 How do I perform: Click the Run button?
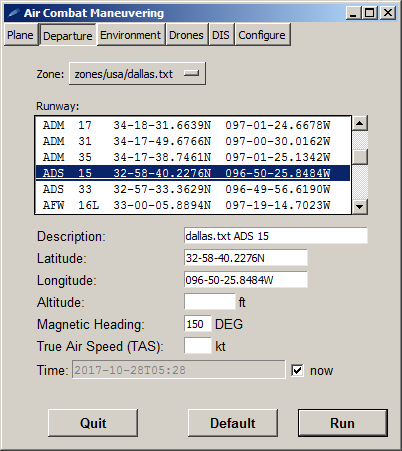(x=343, y=423)
